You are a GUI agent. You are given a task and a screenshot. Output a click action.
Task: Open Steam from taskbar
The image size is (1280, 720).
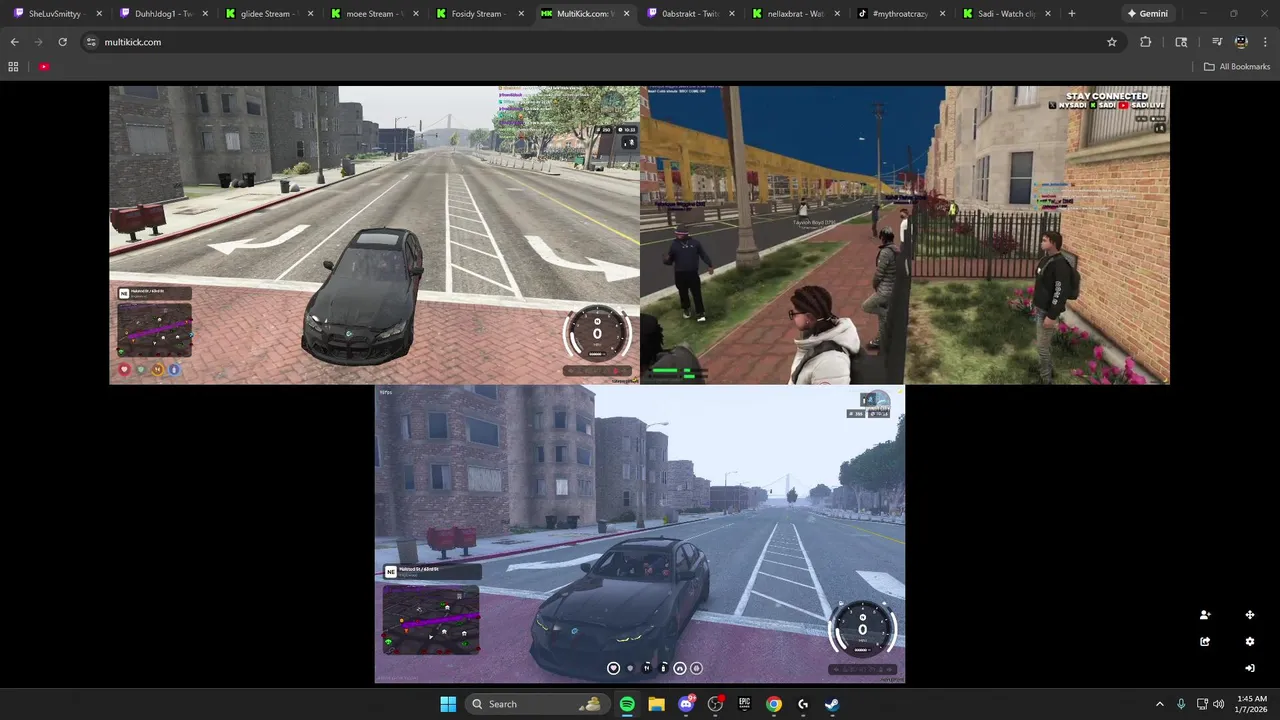point(832,704)
